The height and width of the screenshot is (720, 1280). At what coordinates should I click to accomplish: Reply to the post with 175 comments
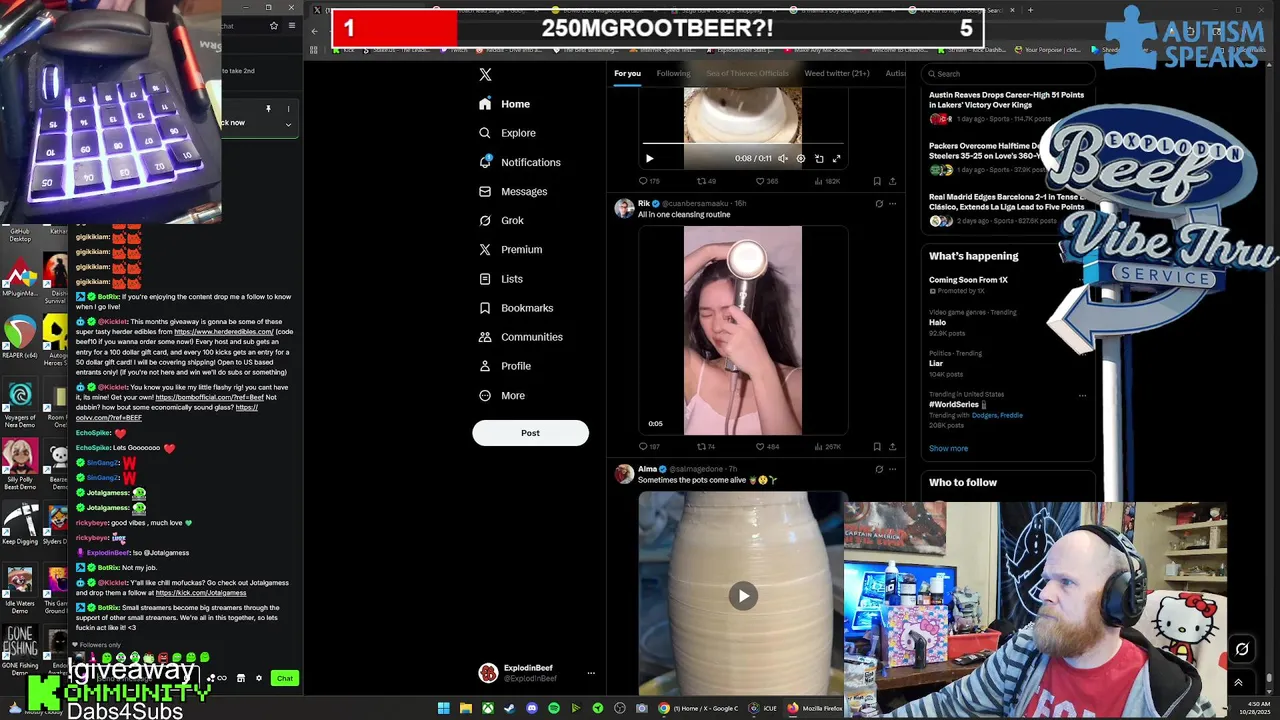[649, 181]
